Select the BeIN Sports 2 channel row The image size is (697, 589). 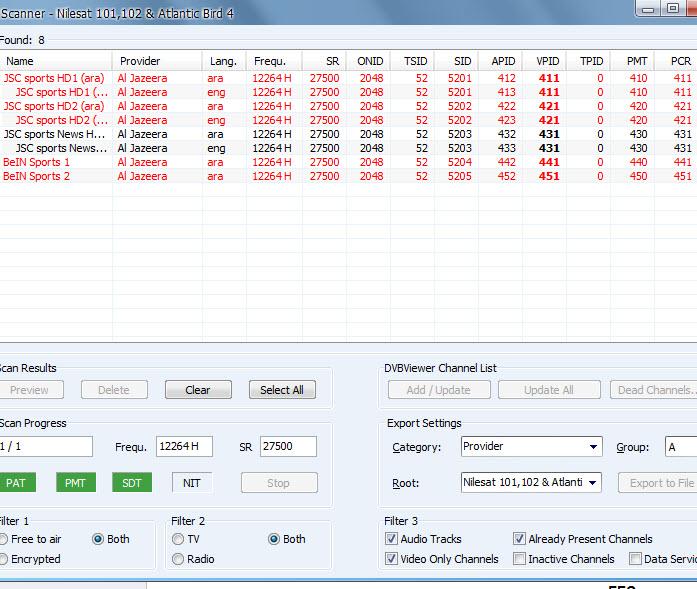[348, 176]
